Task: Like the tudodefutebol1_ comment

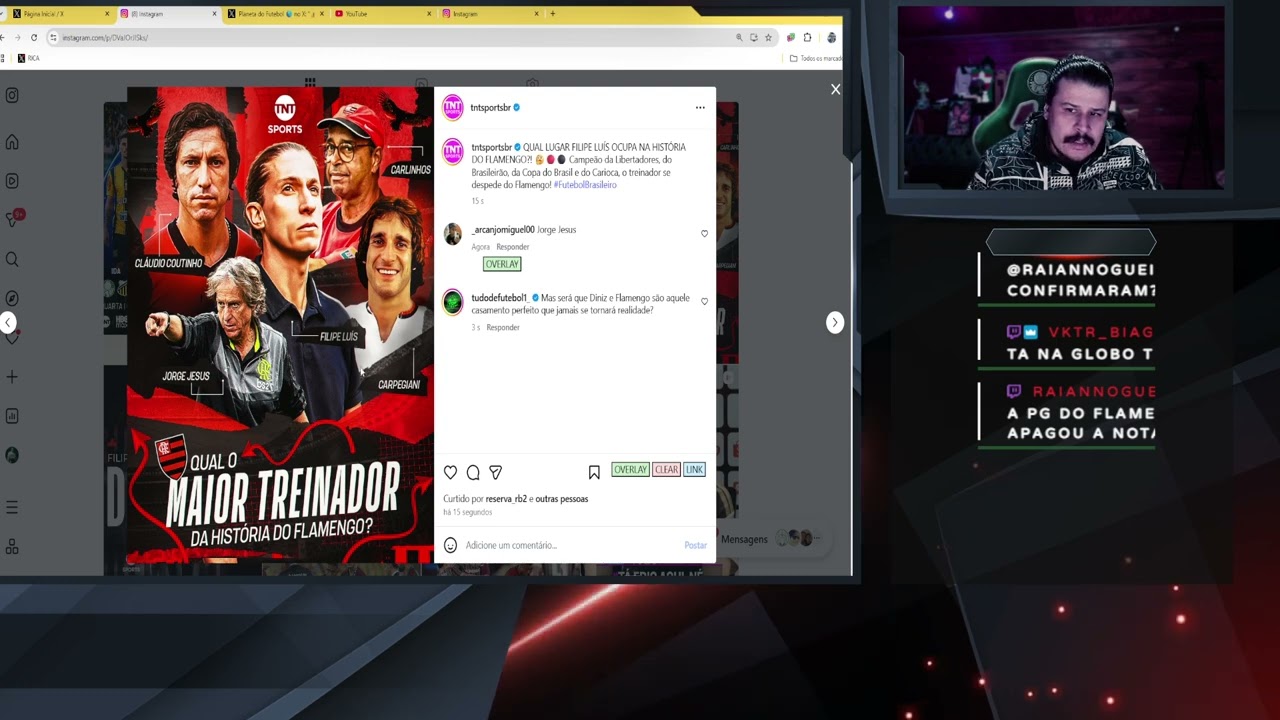Action: (x=704, y=301)
